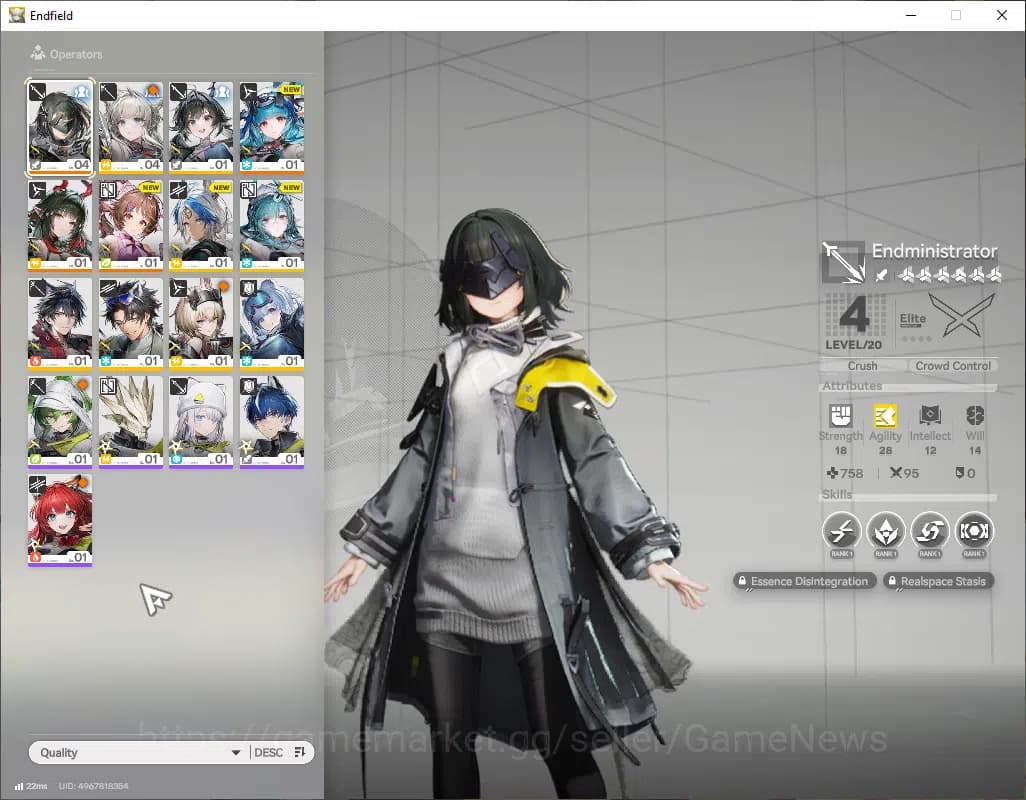Select the dark-haired operator with red scarf
The image size is (1026, 800).
(x=60, y=324)
